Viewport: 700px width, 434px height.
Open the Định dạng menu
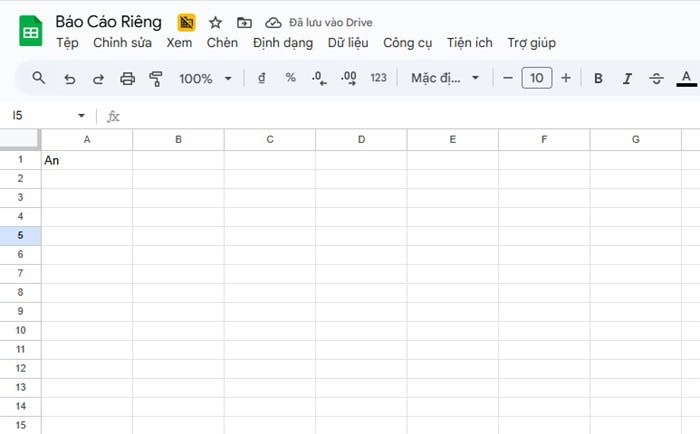[x=283, y=43]
